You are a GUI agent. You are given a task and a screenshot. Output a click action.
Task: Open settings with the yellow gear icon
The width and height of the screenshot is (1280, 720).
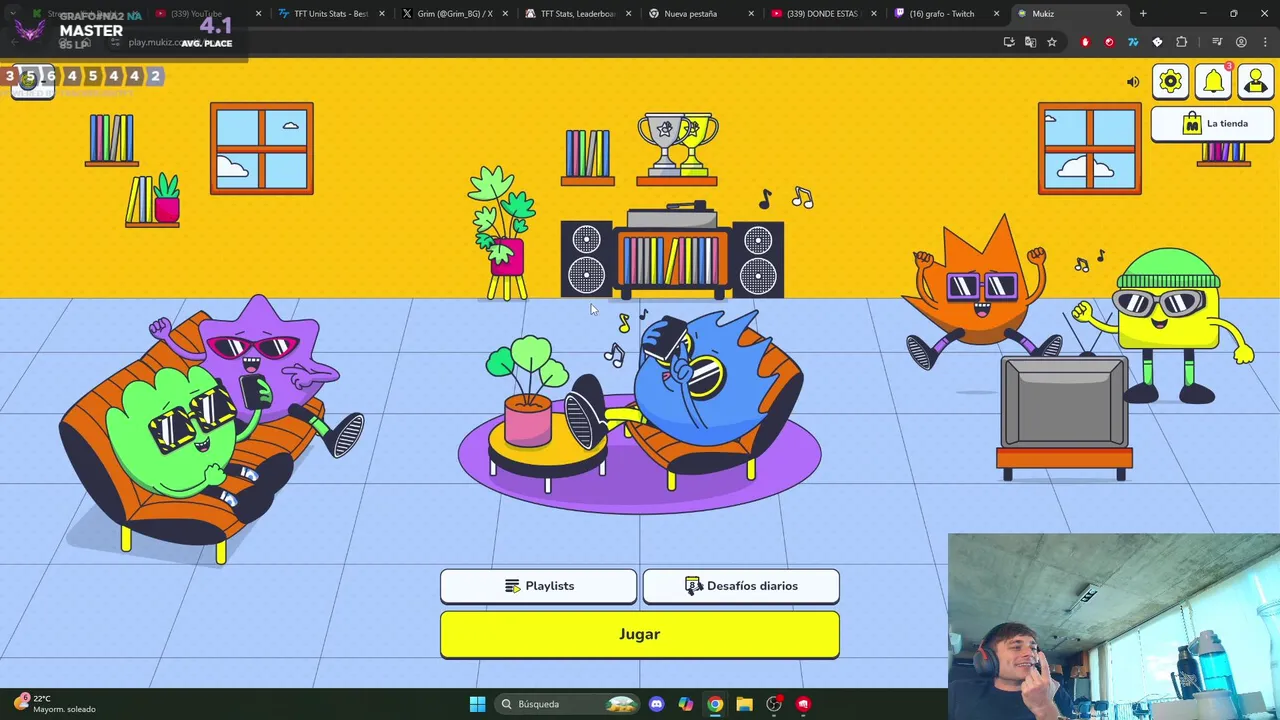(x=1171, y=82)
